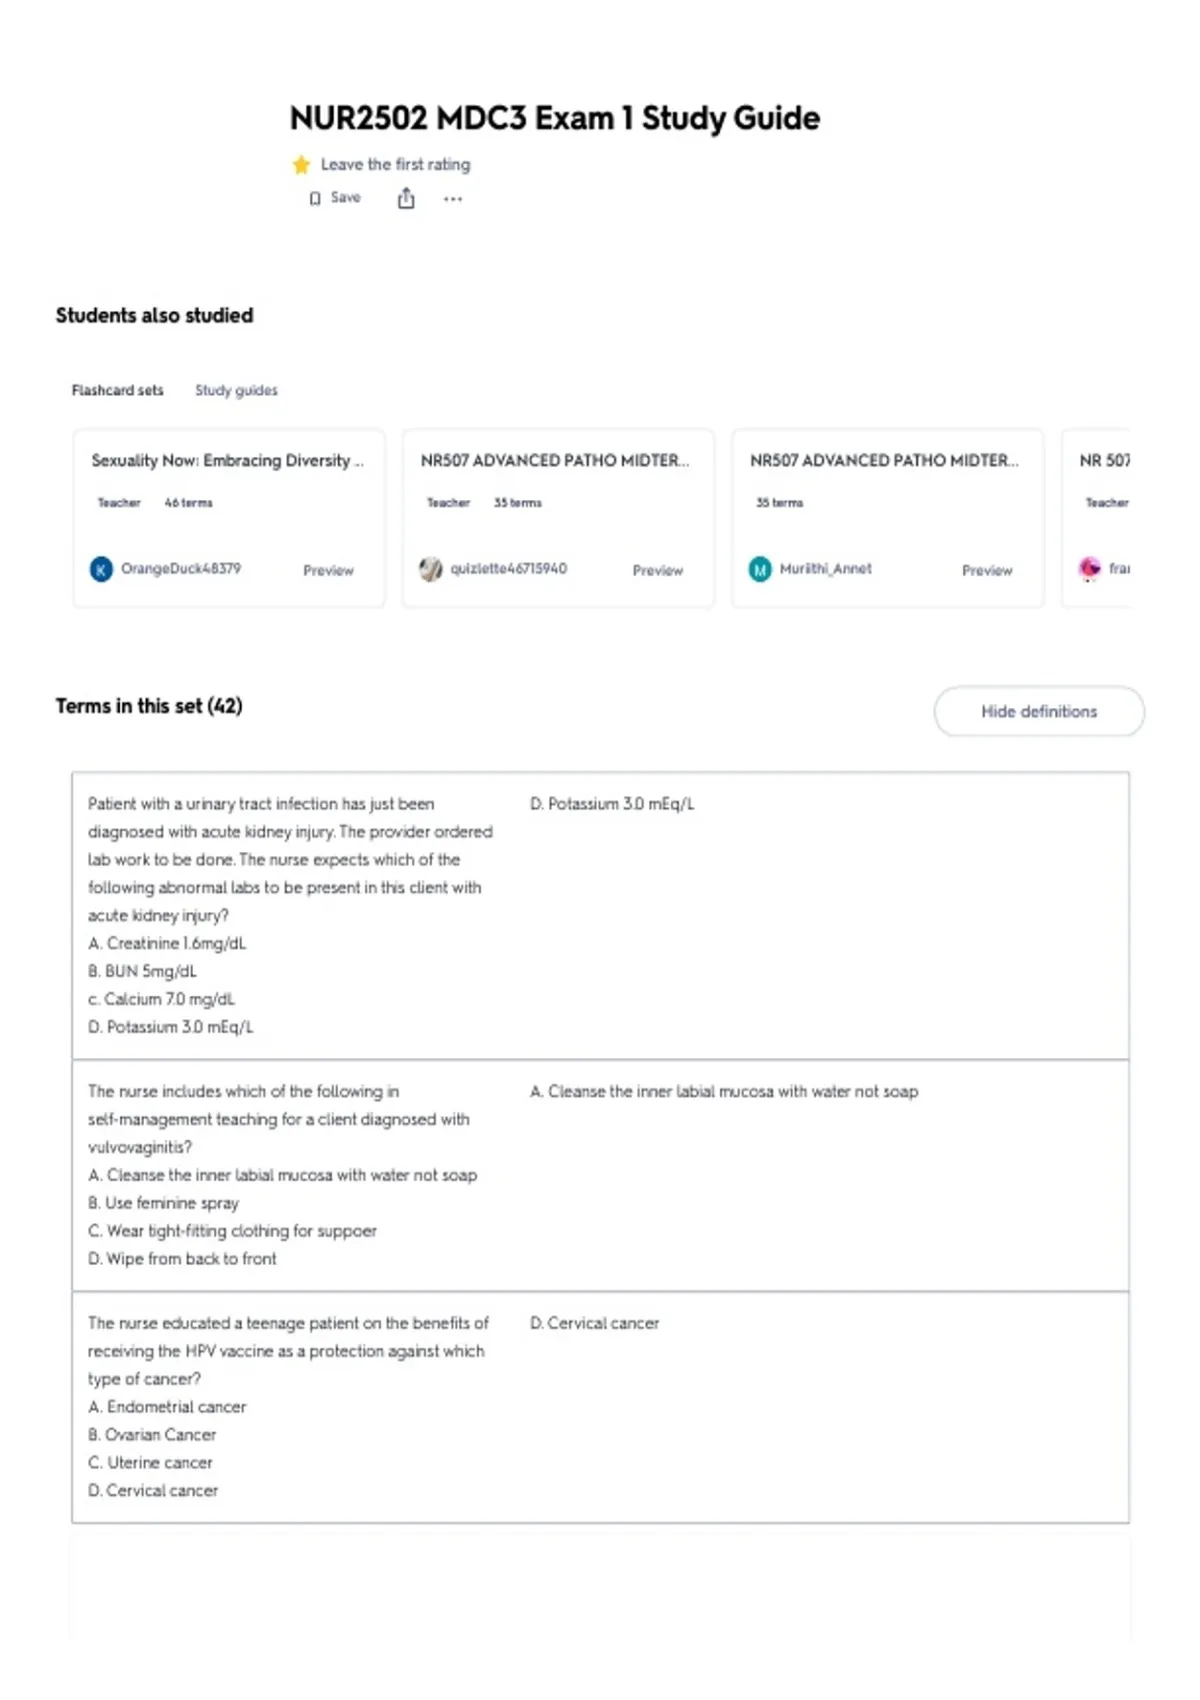
Task: Click the pink avatar on the NR 507 card
Action: pyautogui.click(x=1089, y=569)
